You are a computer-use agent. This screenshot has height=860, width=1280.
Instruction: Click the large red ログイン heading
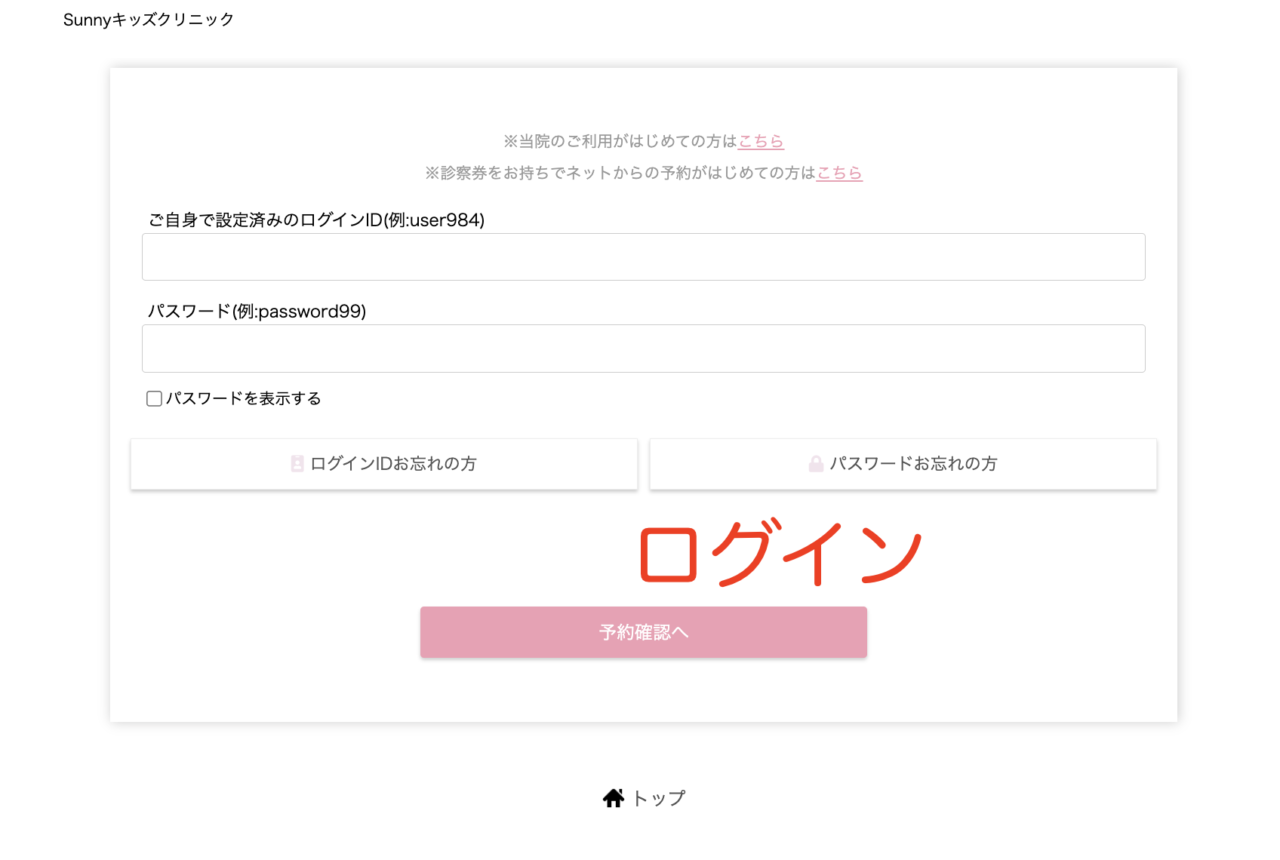779,555
